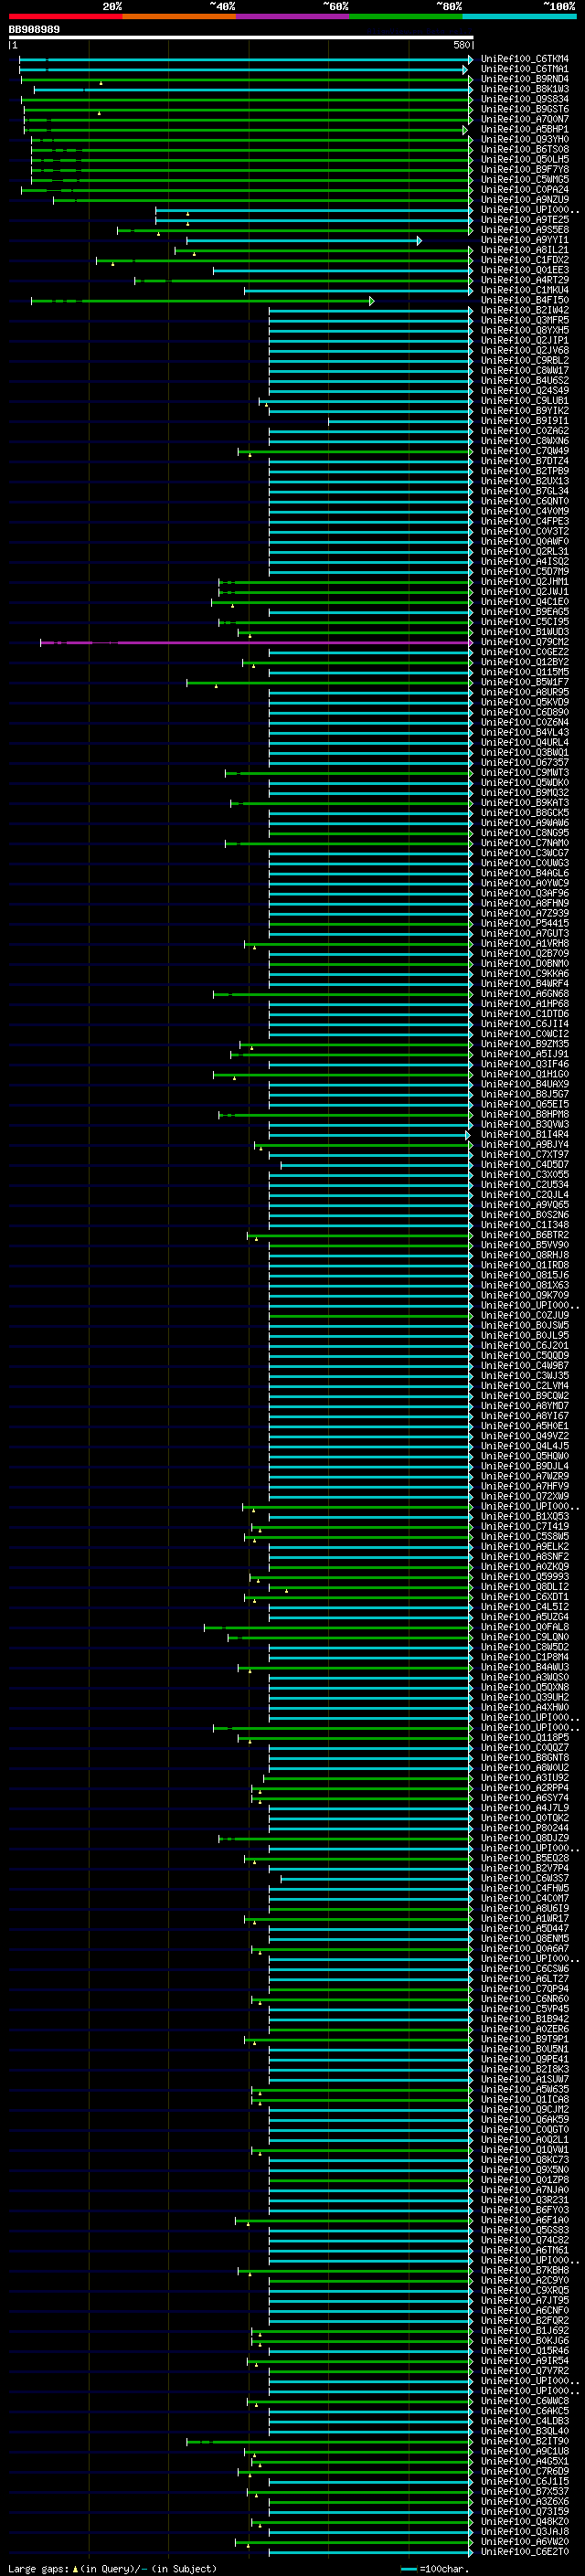Select the UniRef100_C0PA24 label

click(525, 190)
